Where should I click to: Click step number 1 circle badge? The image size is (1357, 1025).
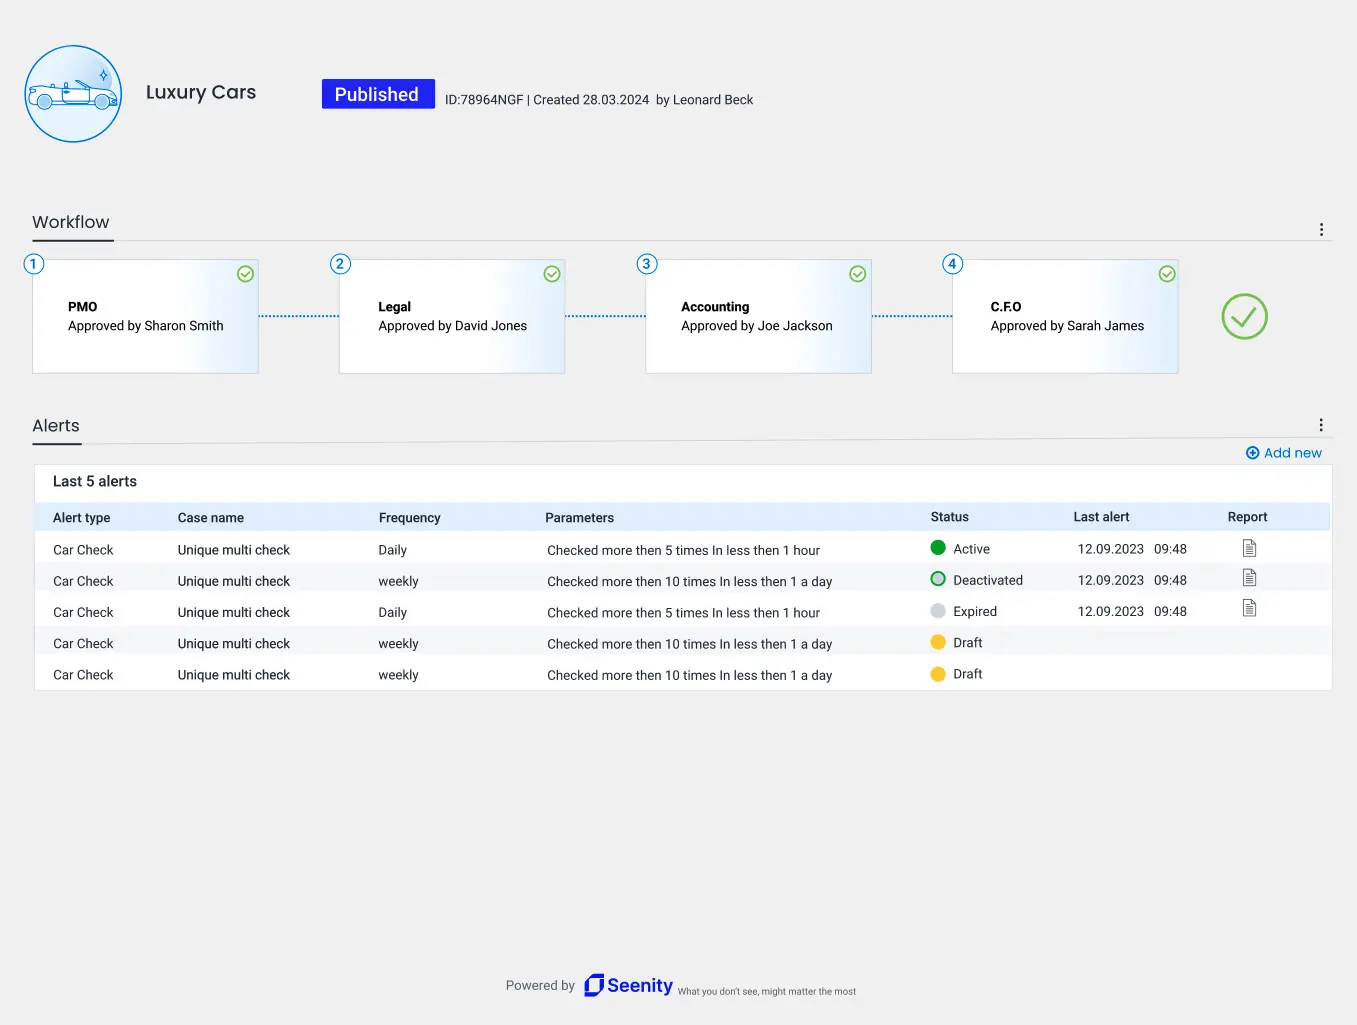point(33,264)
